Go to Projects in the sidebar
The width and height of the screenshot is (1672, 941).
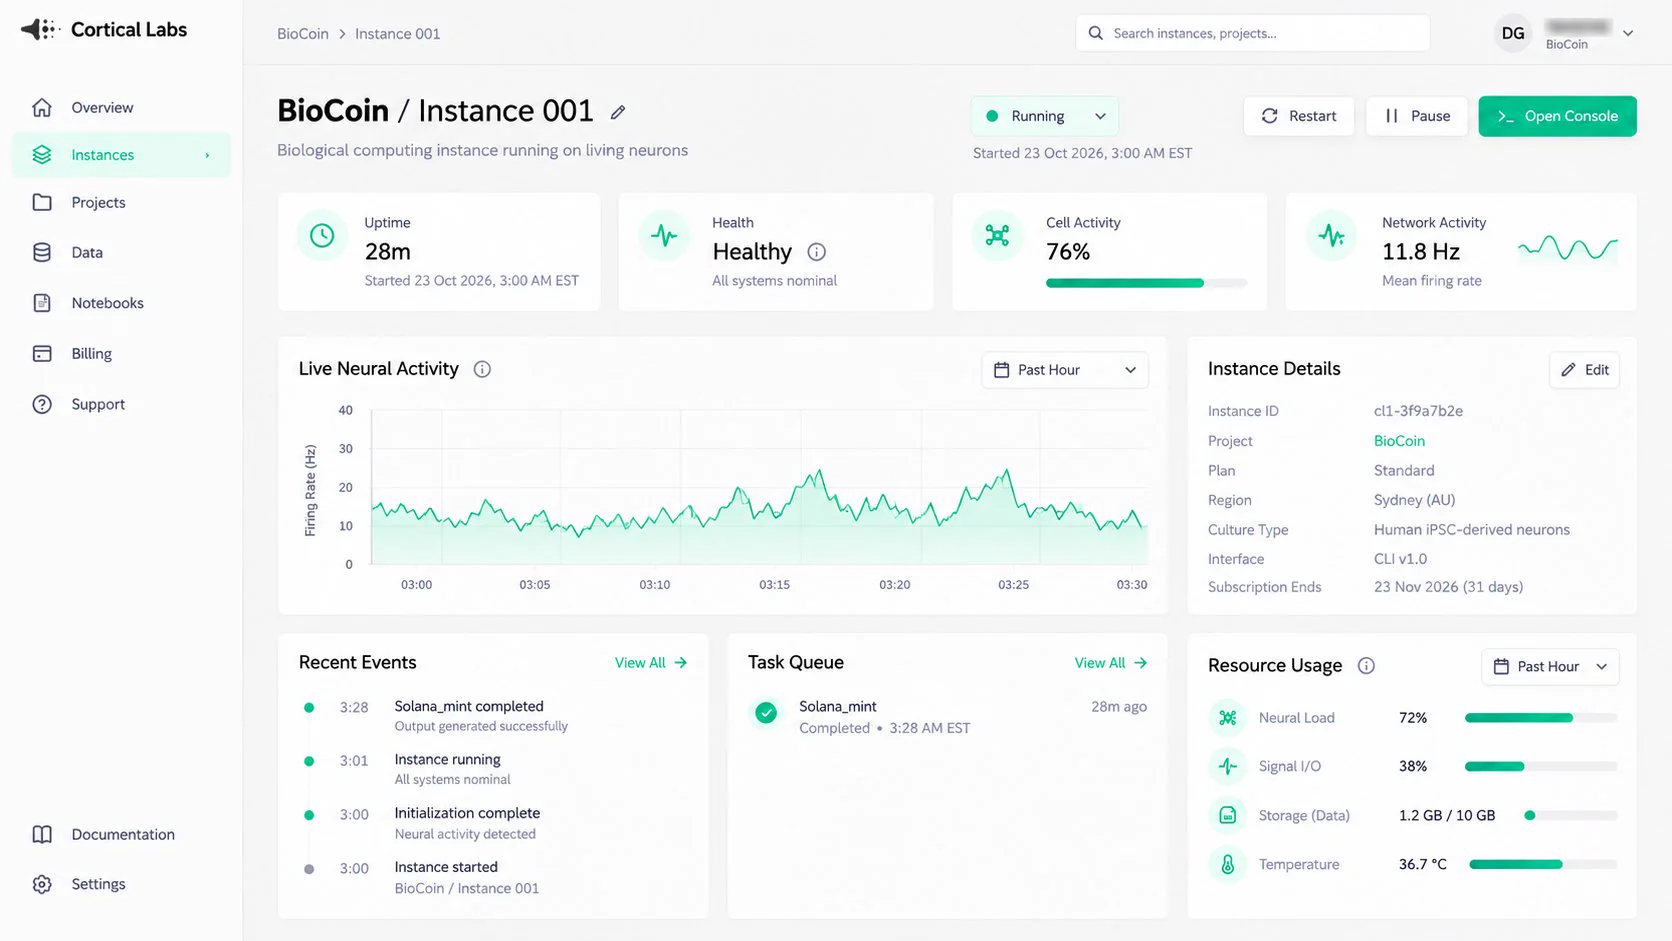click(x=121, y=202)
